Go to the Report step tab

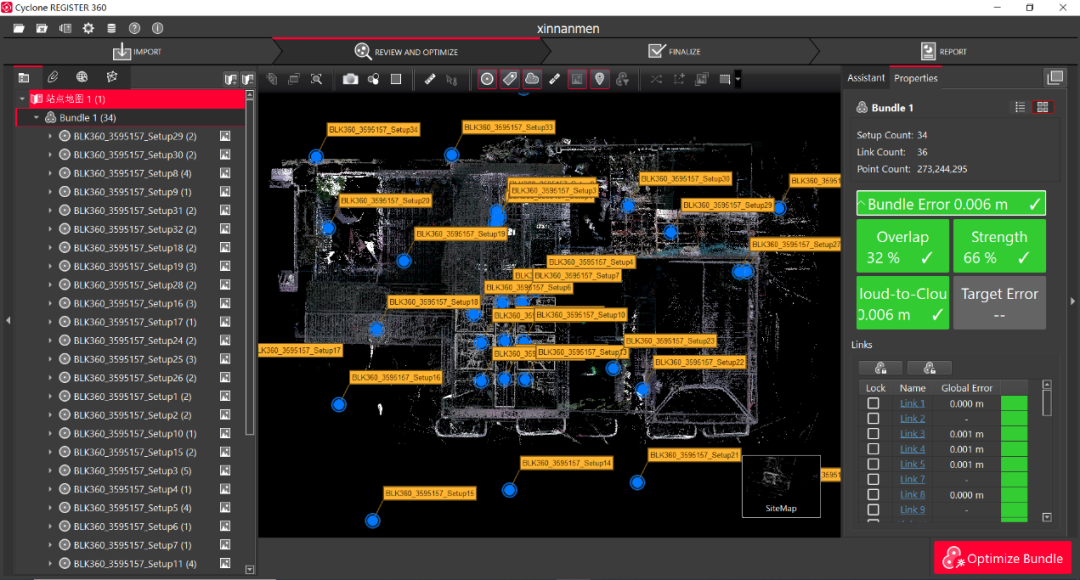tap(944, 52)
